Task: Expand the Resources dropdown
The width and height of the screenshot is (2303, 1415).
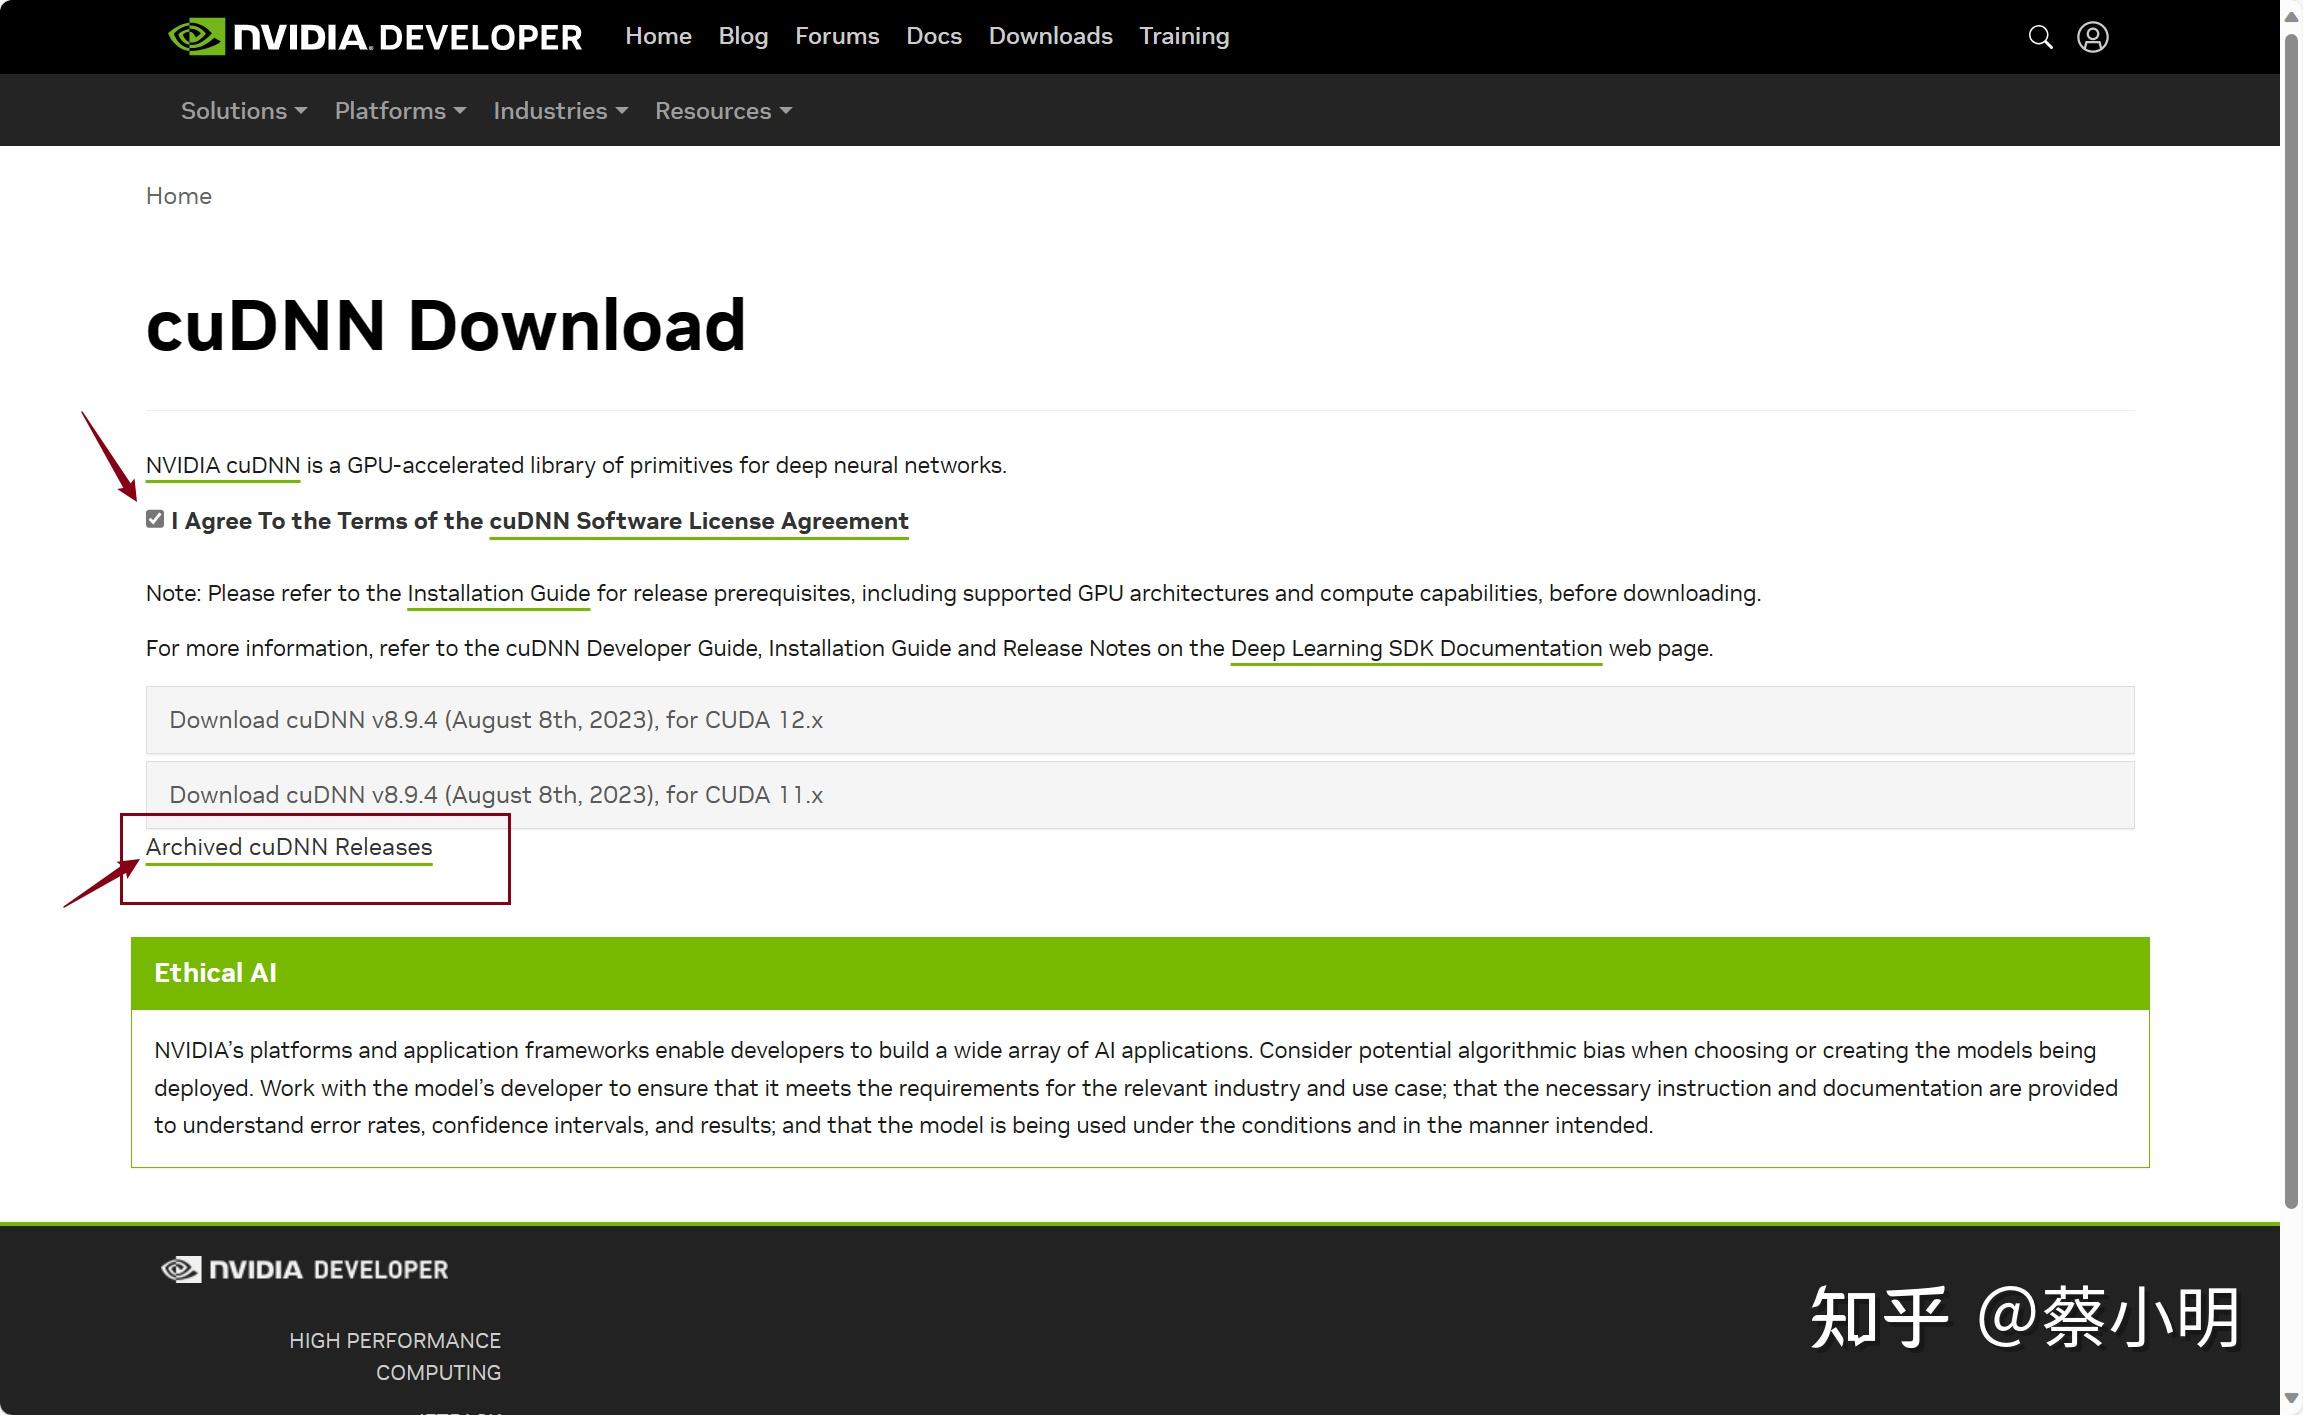Action: [x=723, y=111]
